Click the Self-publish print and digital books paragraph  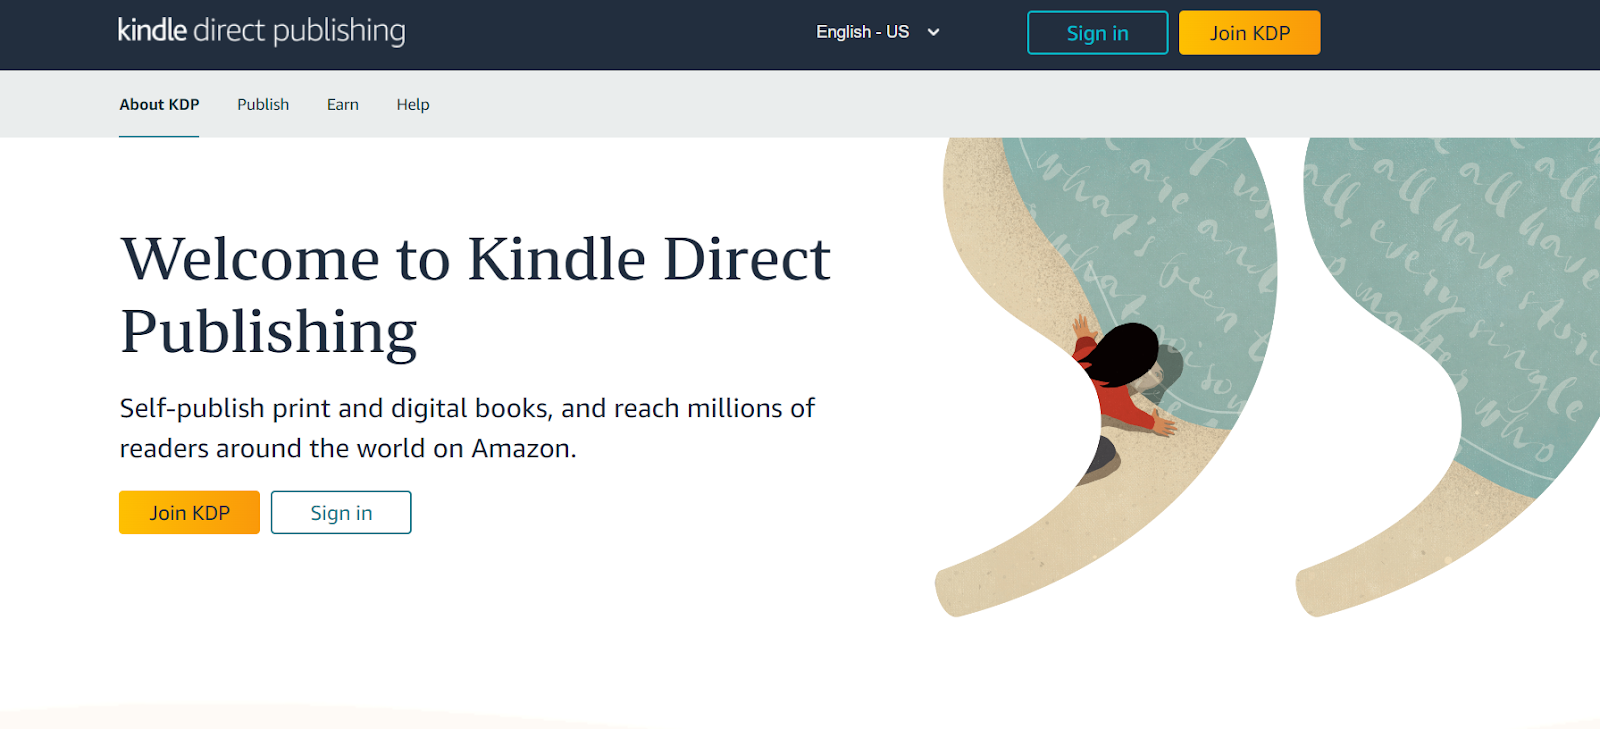(467, 428)
